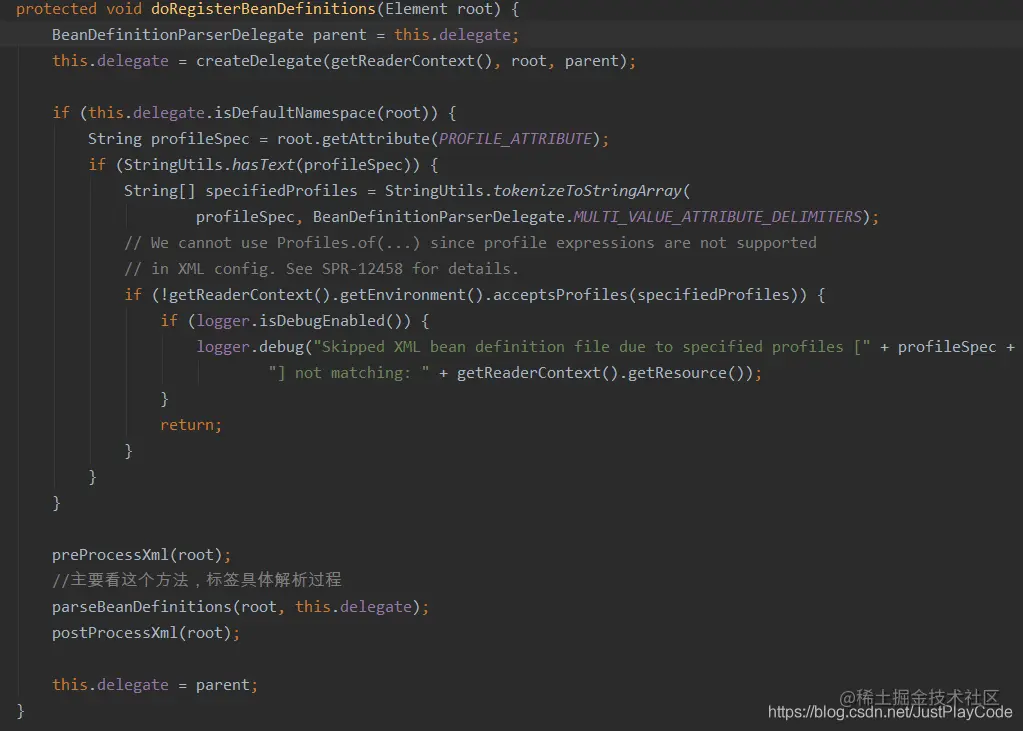Click the blog.csdn.net/JustPlayCode URL
Image resolution: width=1023 pixels, height=731 pixels.
point(890,713)
